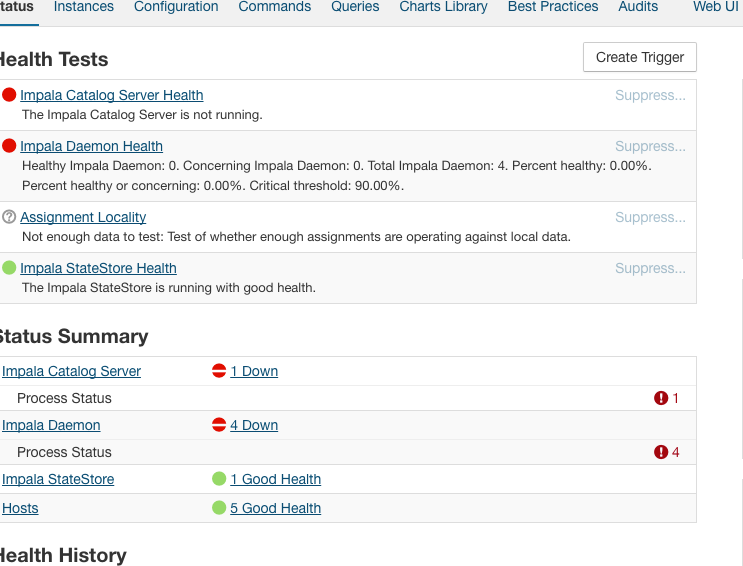
Task: Click Process Status under Impala Catalog Server
Action: point(64,398)
